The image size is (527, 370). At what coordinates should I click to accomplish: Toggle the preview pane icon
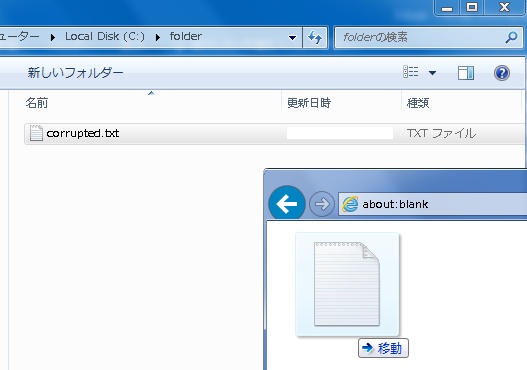[465, 73]
